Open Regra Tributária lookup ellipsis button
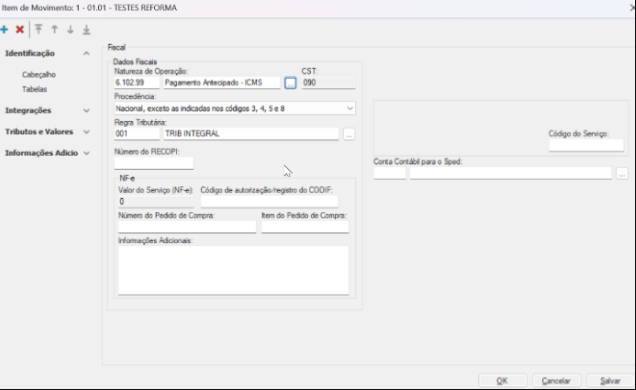The image size is (636, 390). click(349, 134)
